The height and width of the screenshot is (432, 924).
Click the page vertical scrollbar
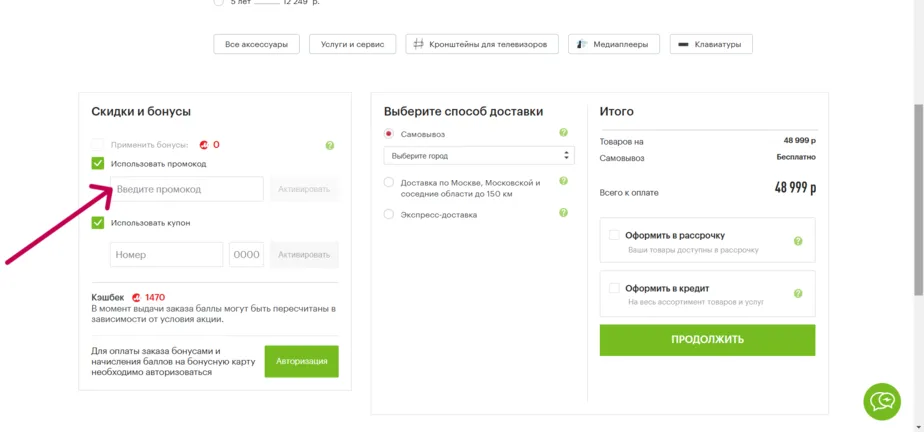tap(919, 200)
